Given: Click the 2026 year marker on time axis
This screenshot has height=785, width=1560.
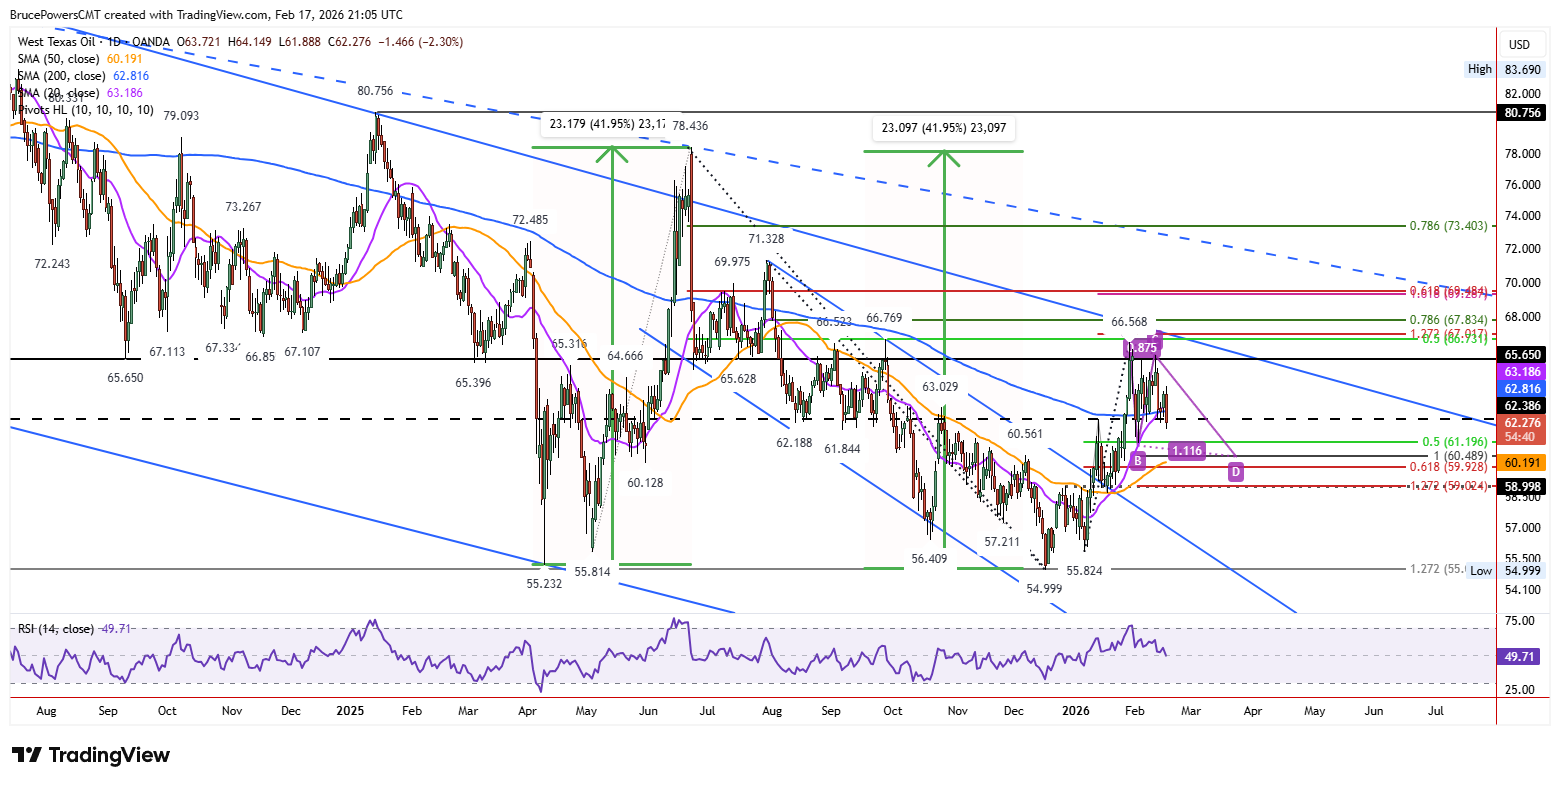Looking at the screenshot, I should tap(1075, 711).
